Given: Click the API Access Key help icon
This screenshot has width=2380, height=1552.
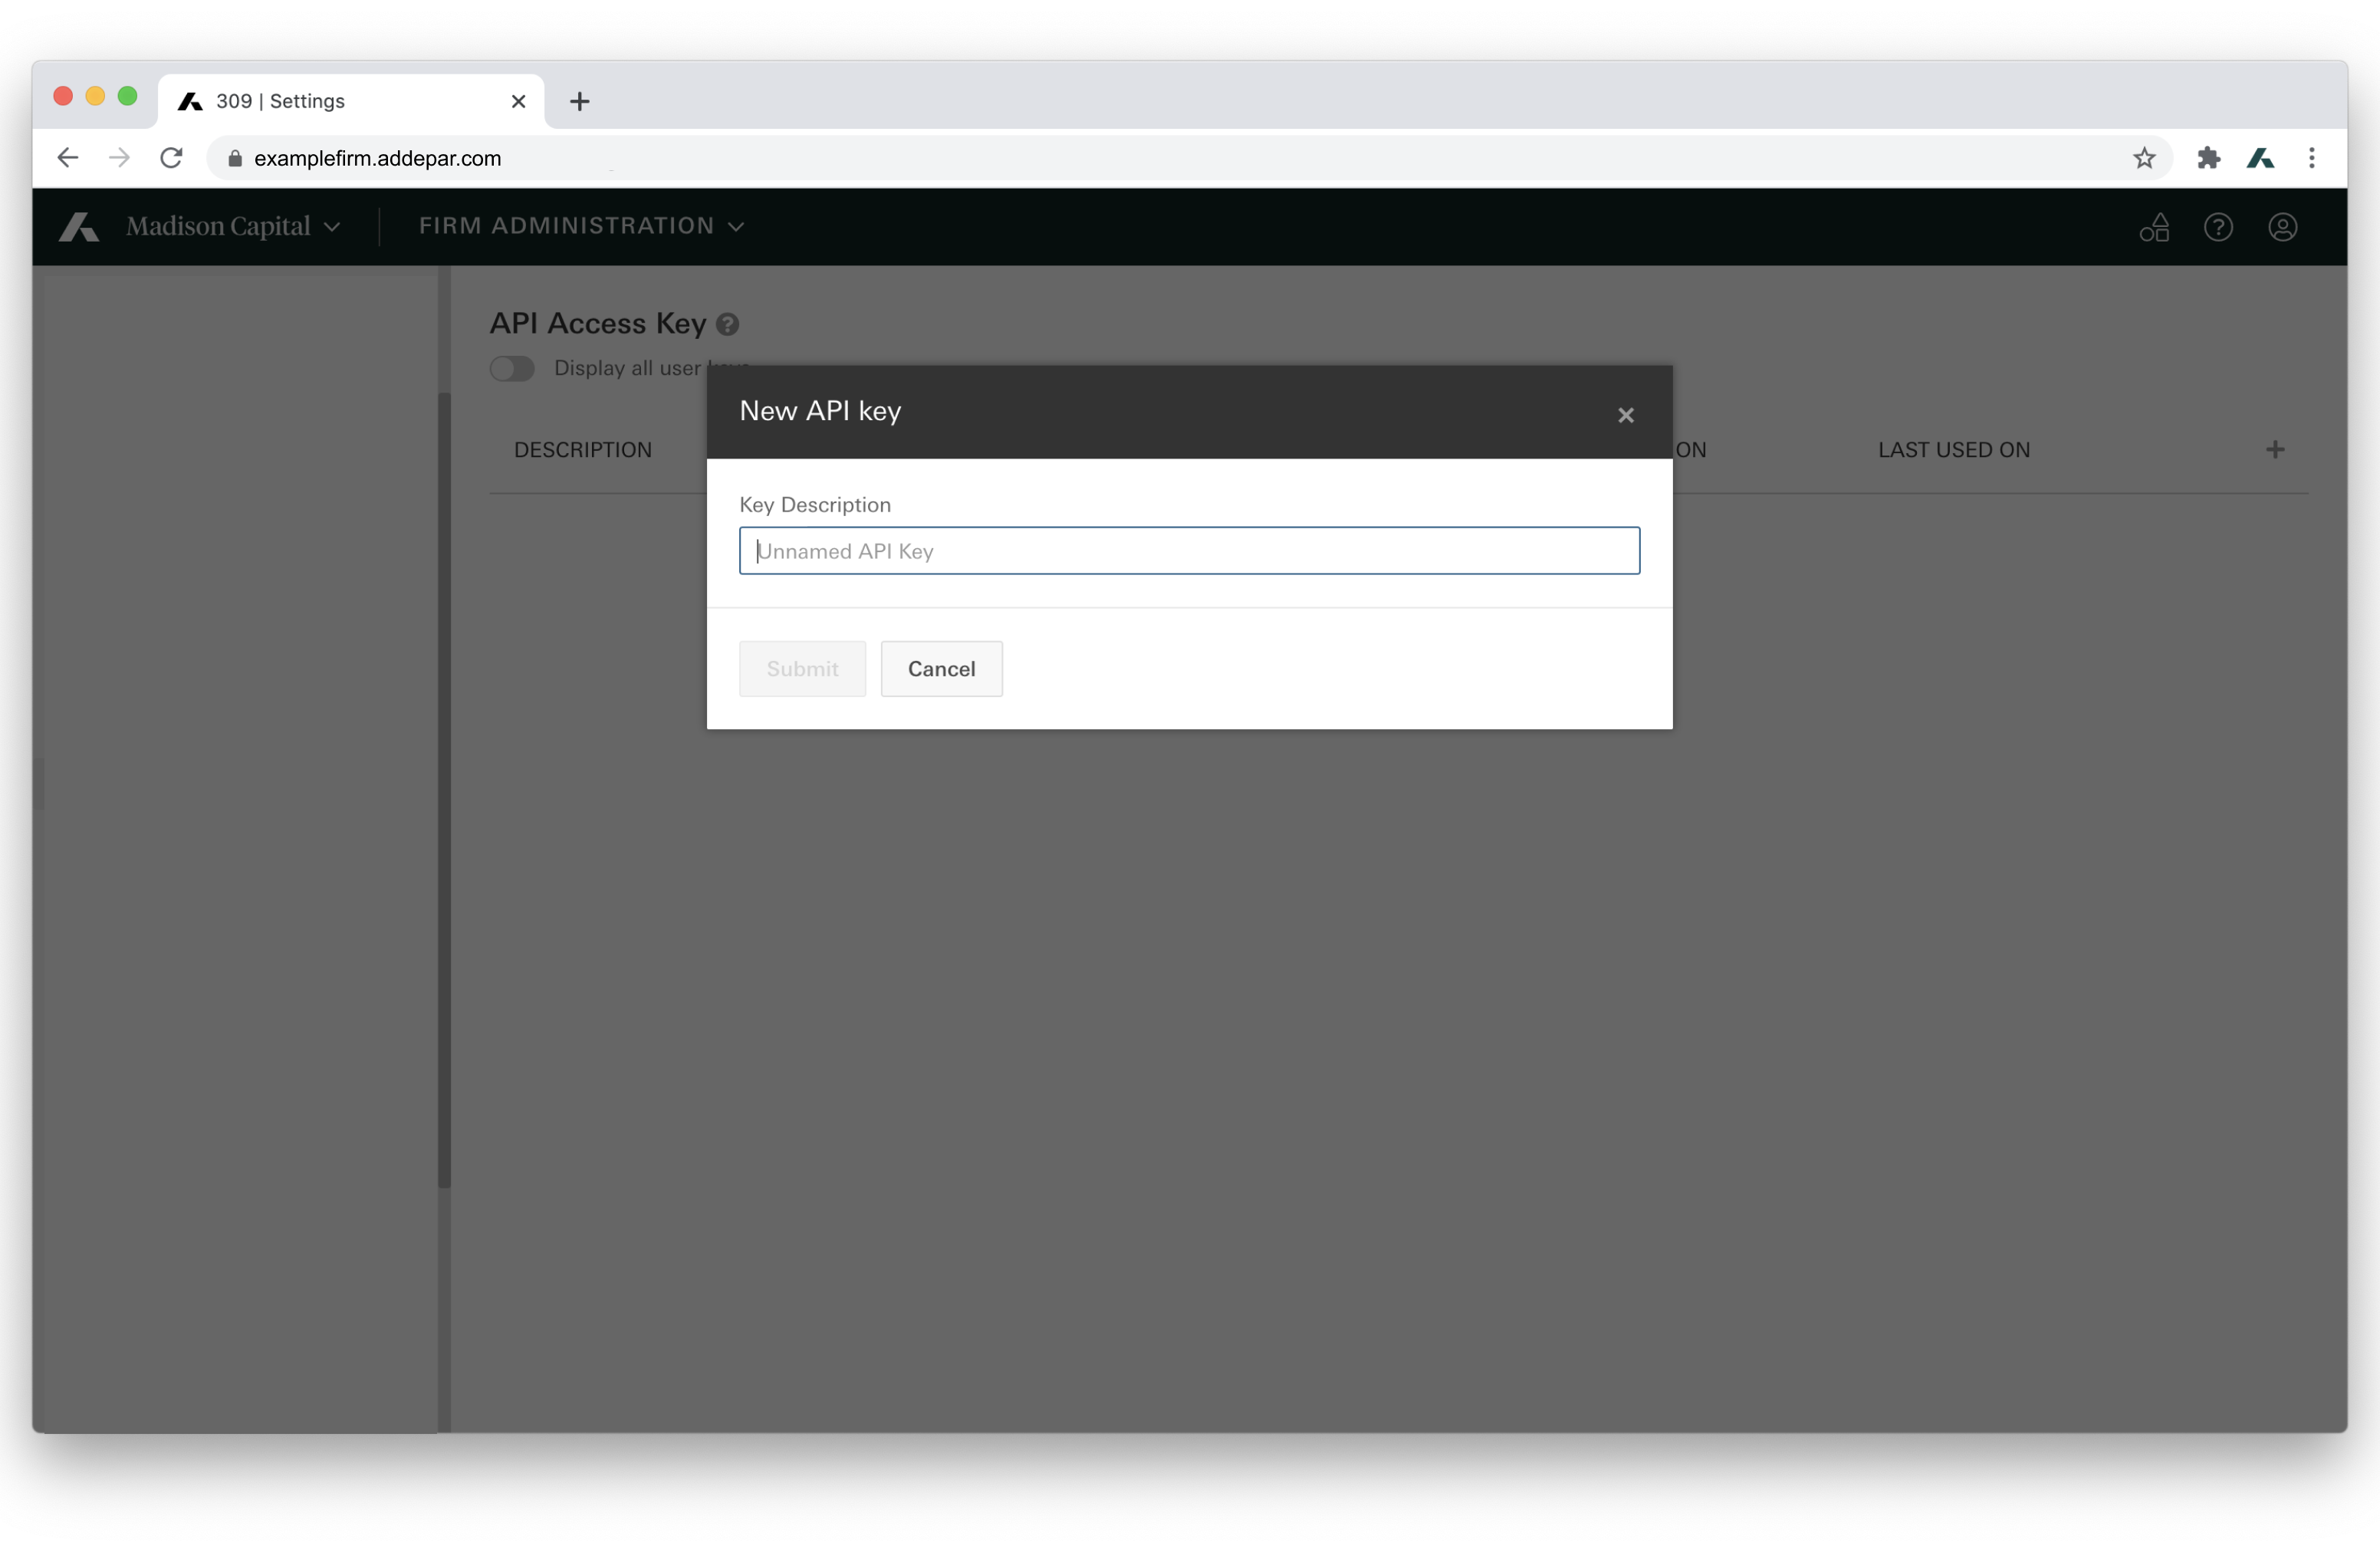Looking at the screenshot, I should [x=728, y=325].
